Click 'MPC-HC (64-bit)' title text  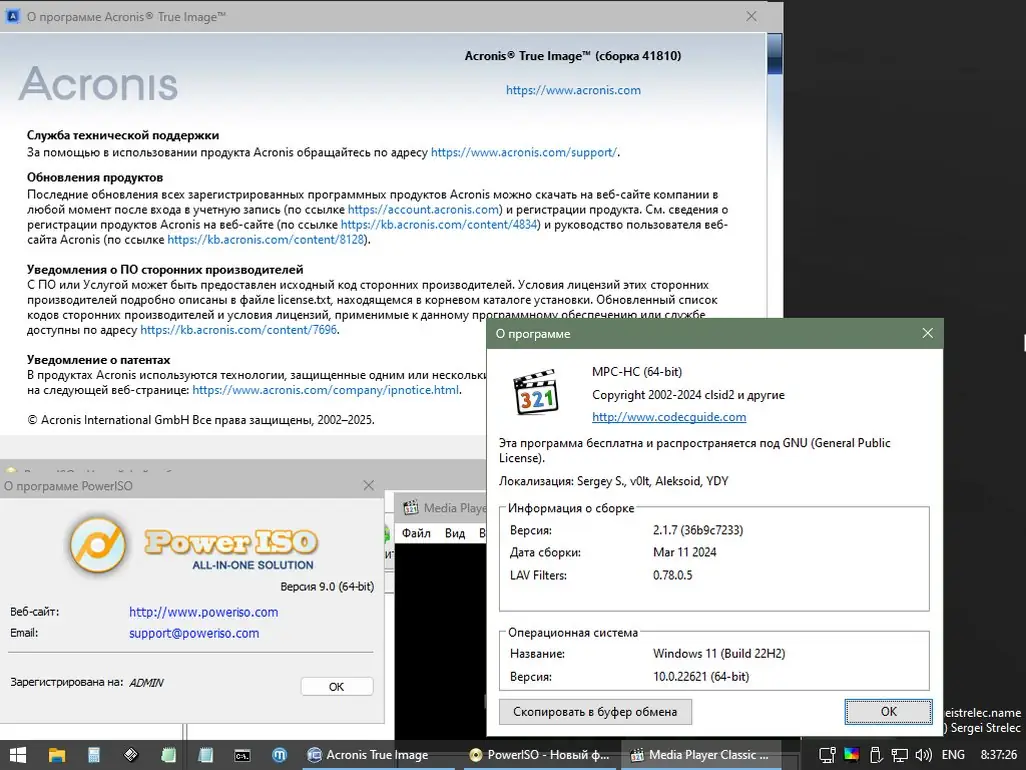637,372
